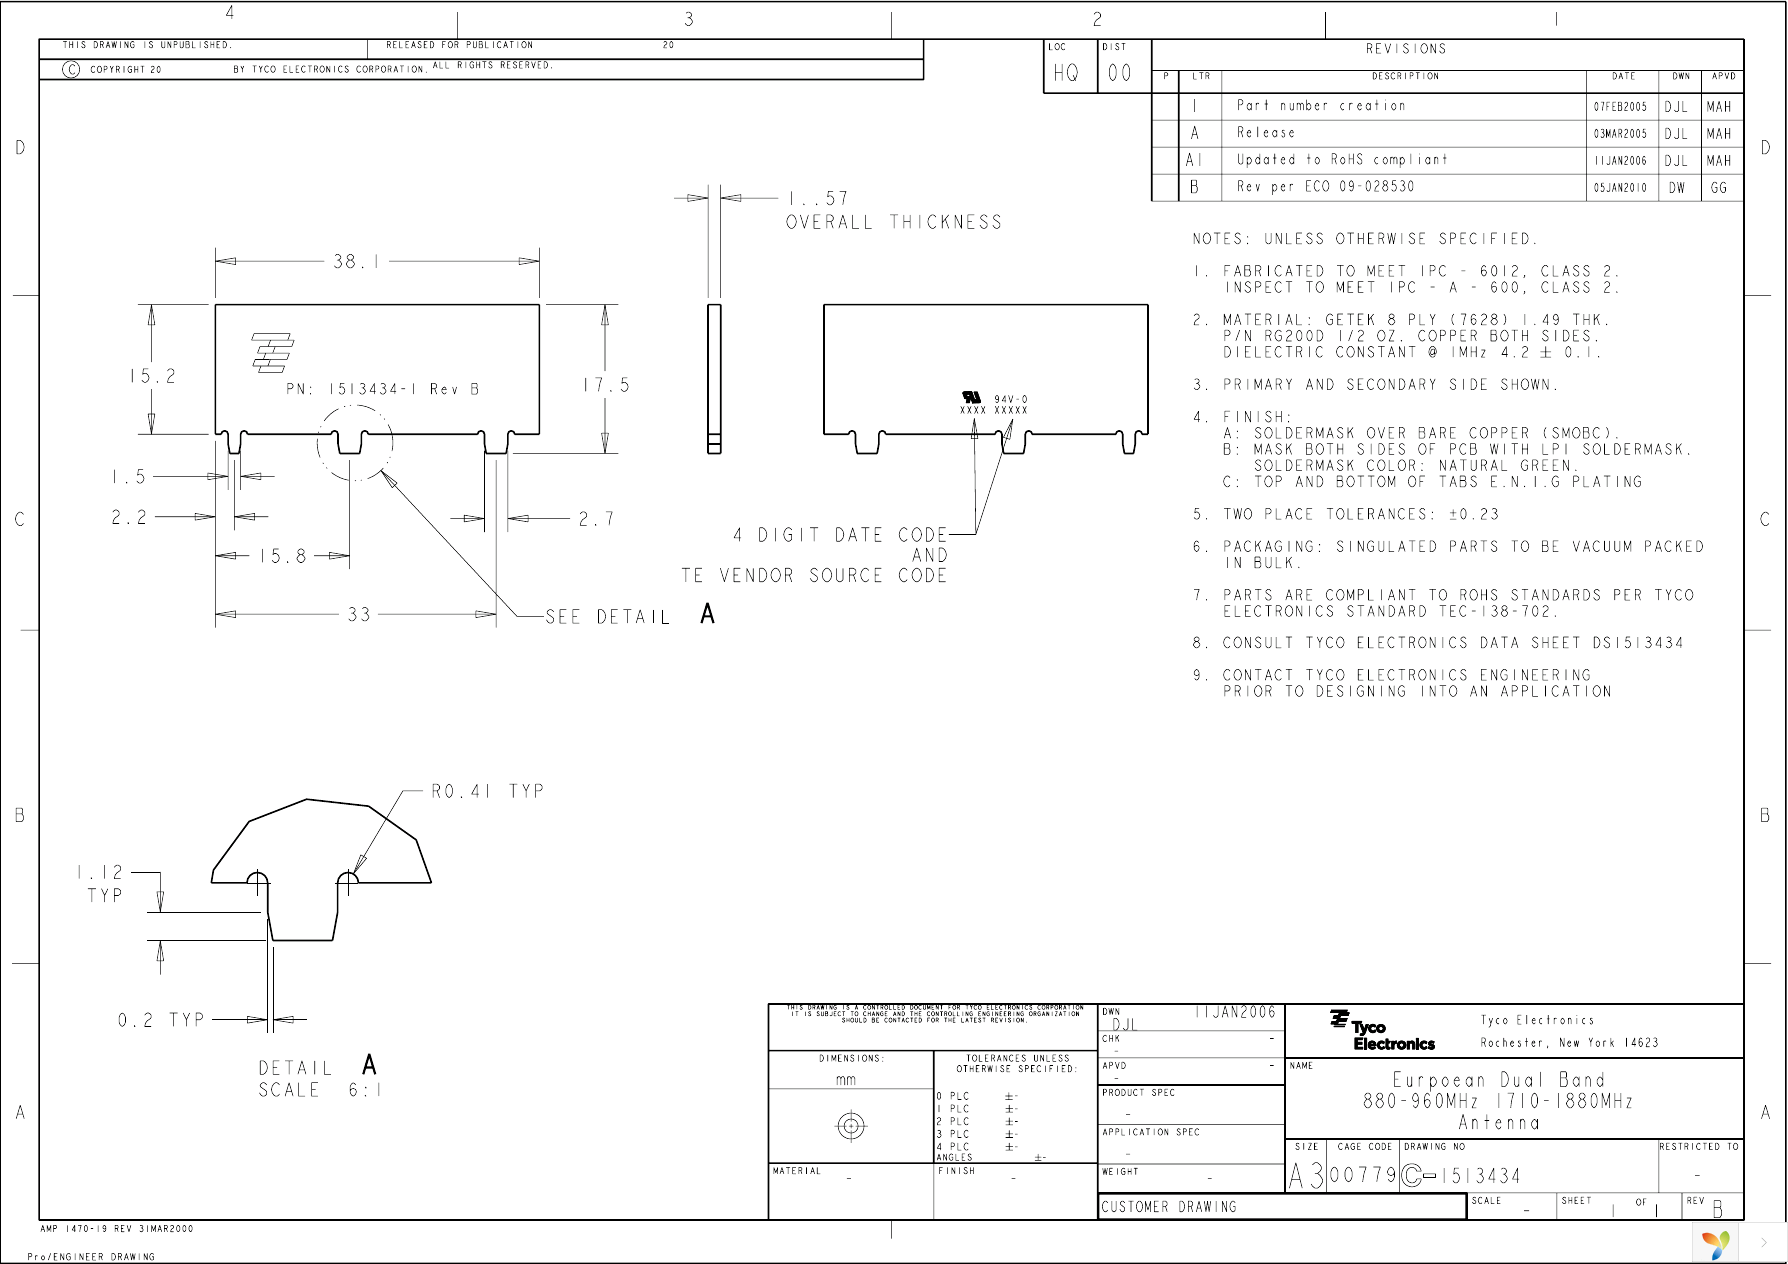The width and height of the screenshot is (1788, 1264).
Task: Select 'Rev per ECO 09-028530' description
Action: click(x=1325, y=186)
